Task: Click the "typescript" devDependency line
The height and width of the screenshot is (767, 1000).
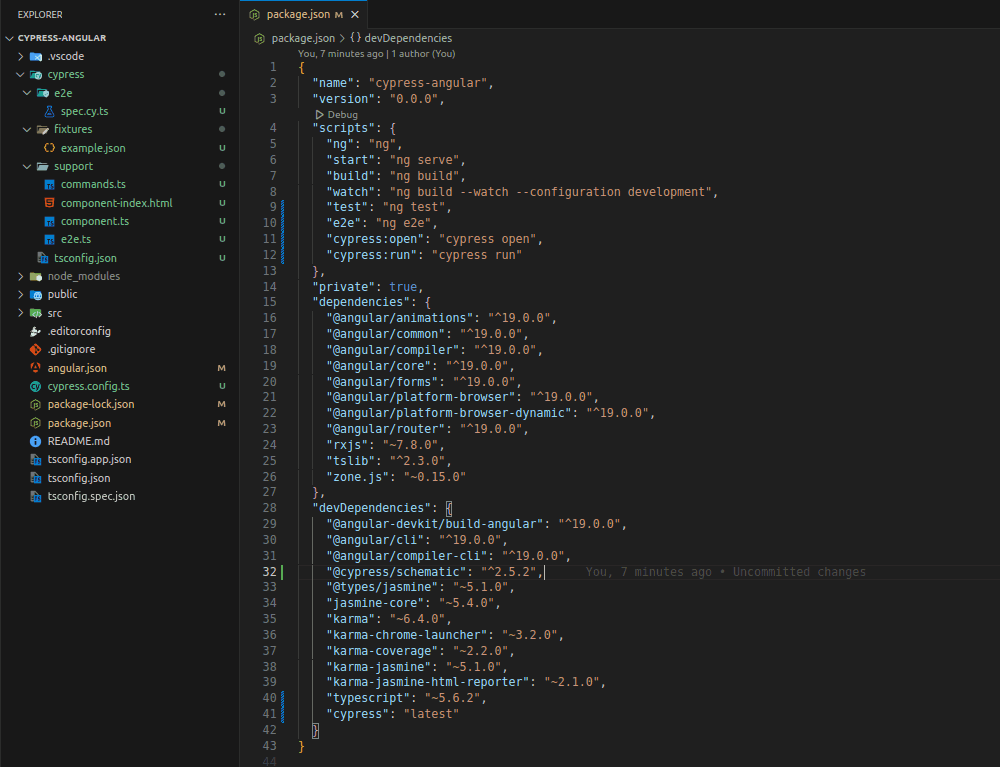Action: 406,698
